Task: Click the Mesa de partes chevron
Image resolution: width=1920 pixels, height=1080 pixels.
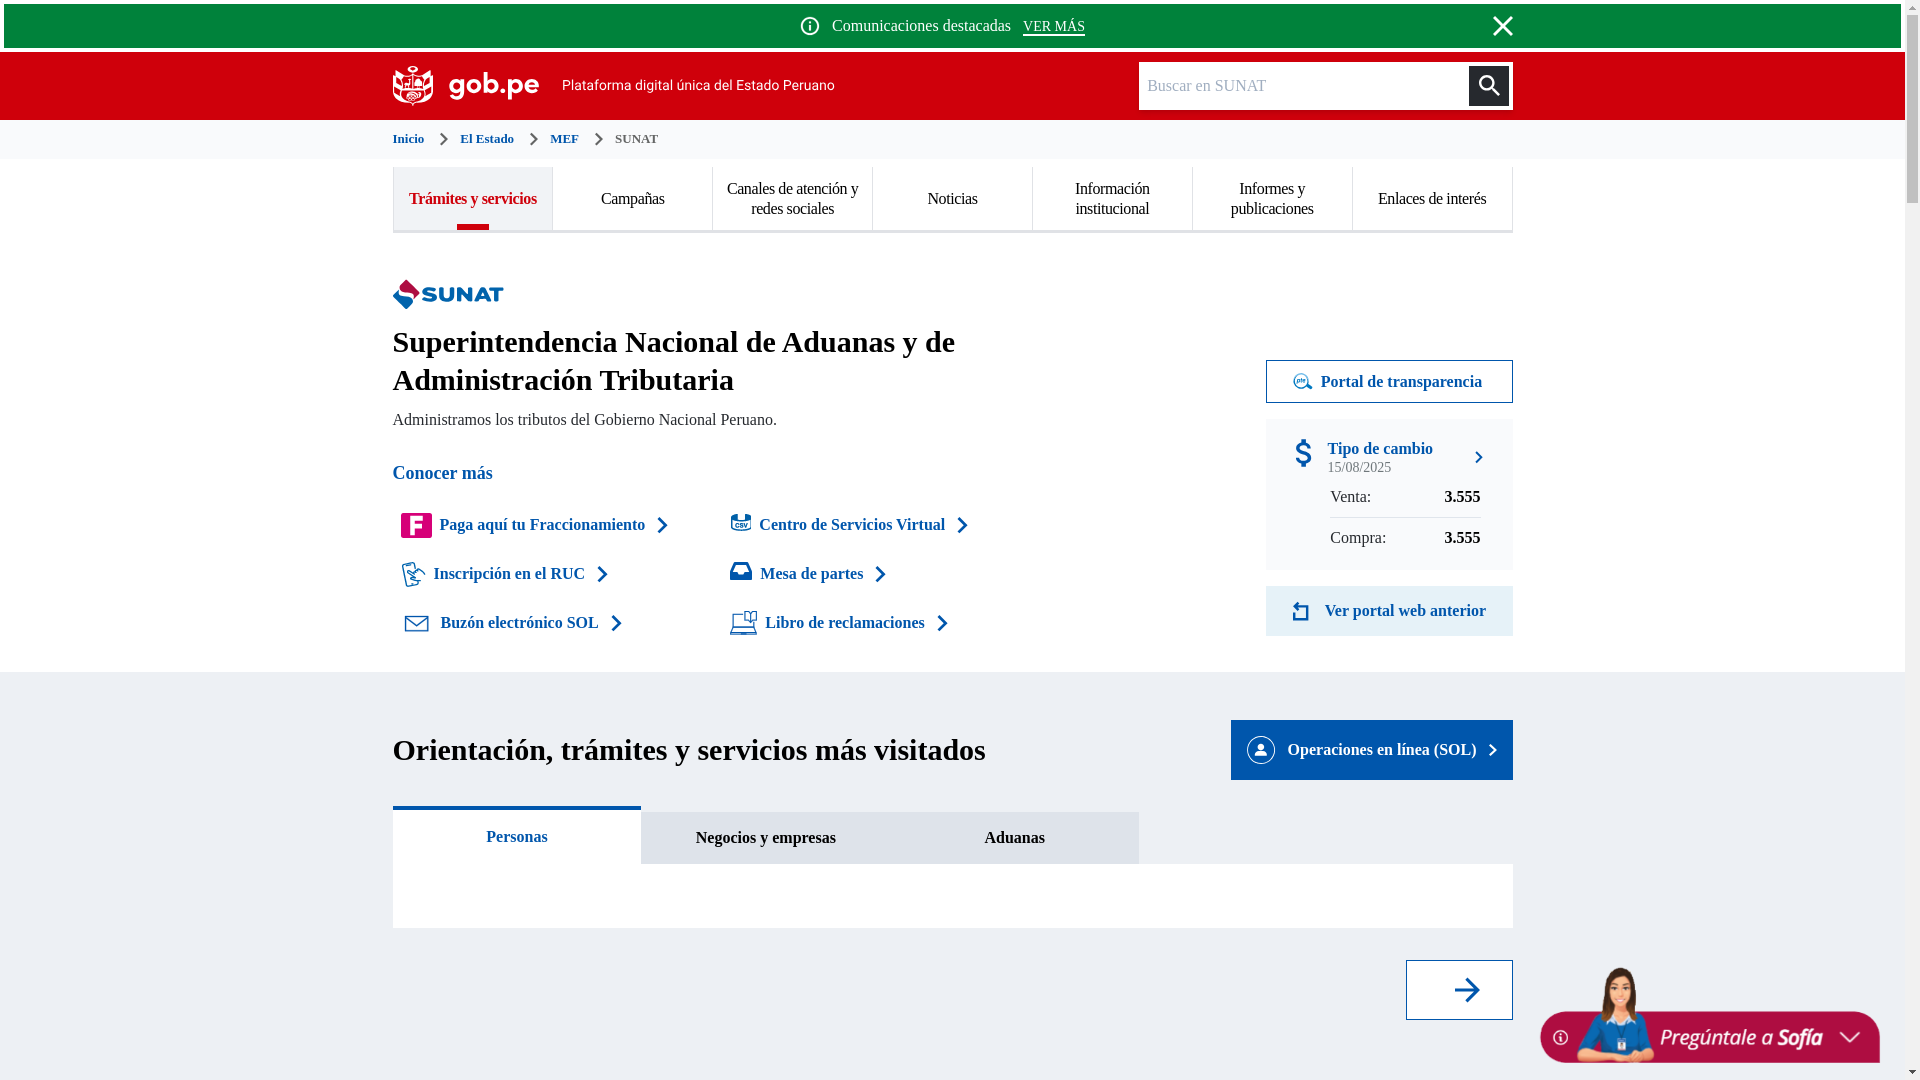Action: tap(880, 575)
